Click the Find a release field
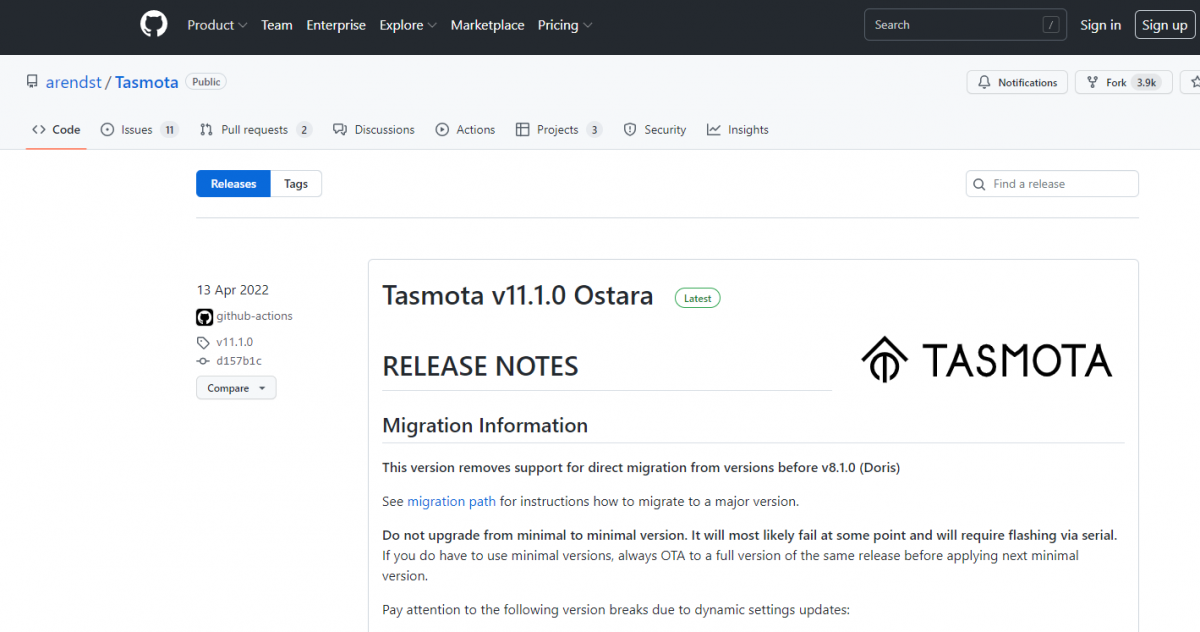Screen dimensions: 1200x632 [x=1052, y=184]
